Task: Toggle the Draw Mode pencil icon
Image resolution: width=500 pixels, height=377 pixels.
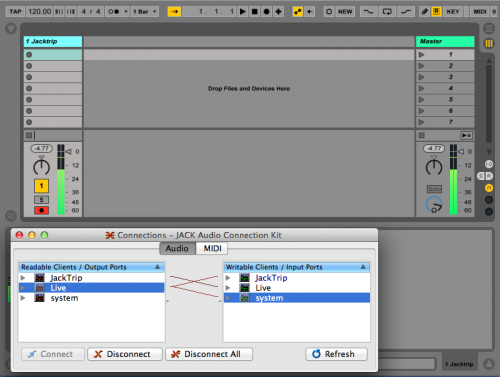Action: (424, 12)
